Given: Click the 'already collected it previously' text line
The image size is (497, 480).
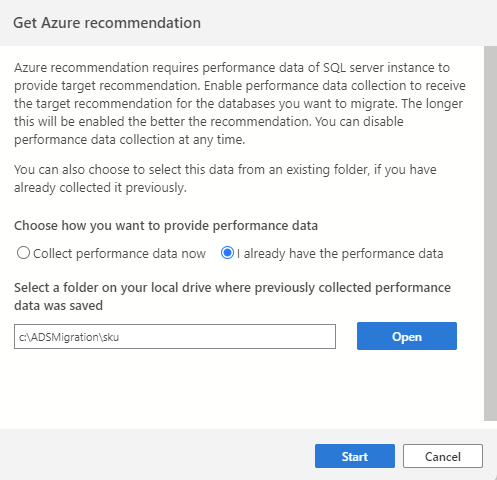Looking at the screenshot, I should [100, 188].
